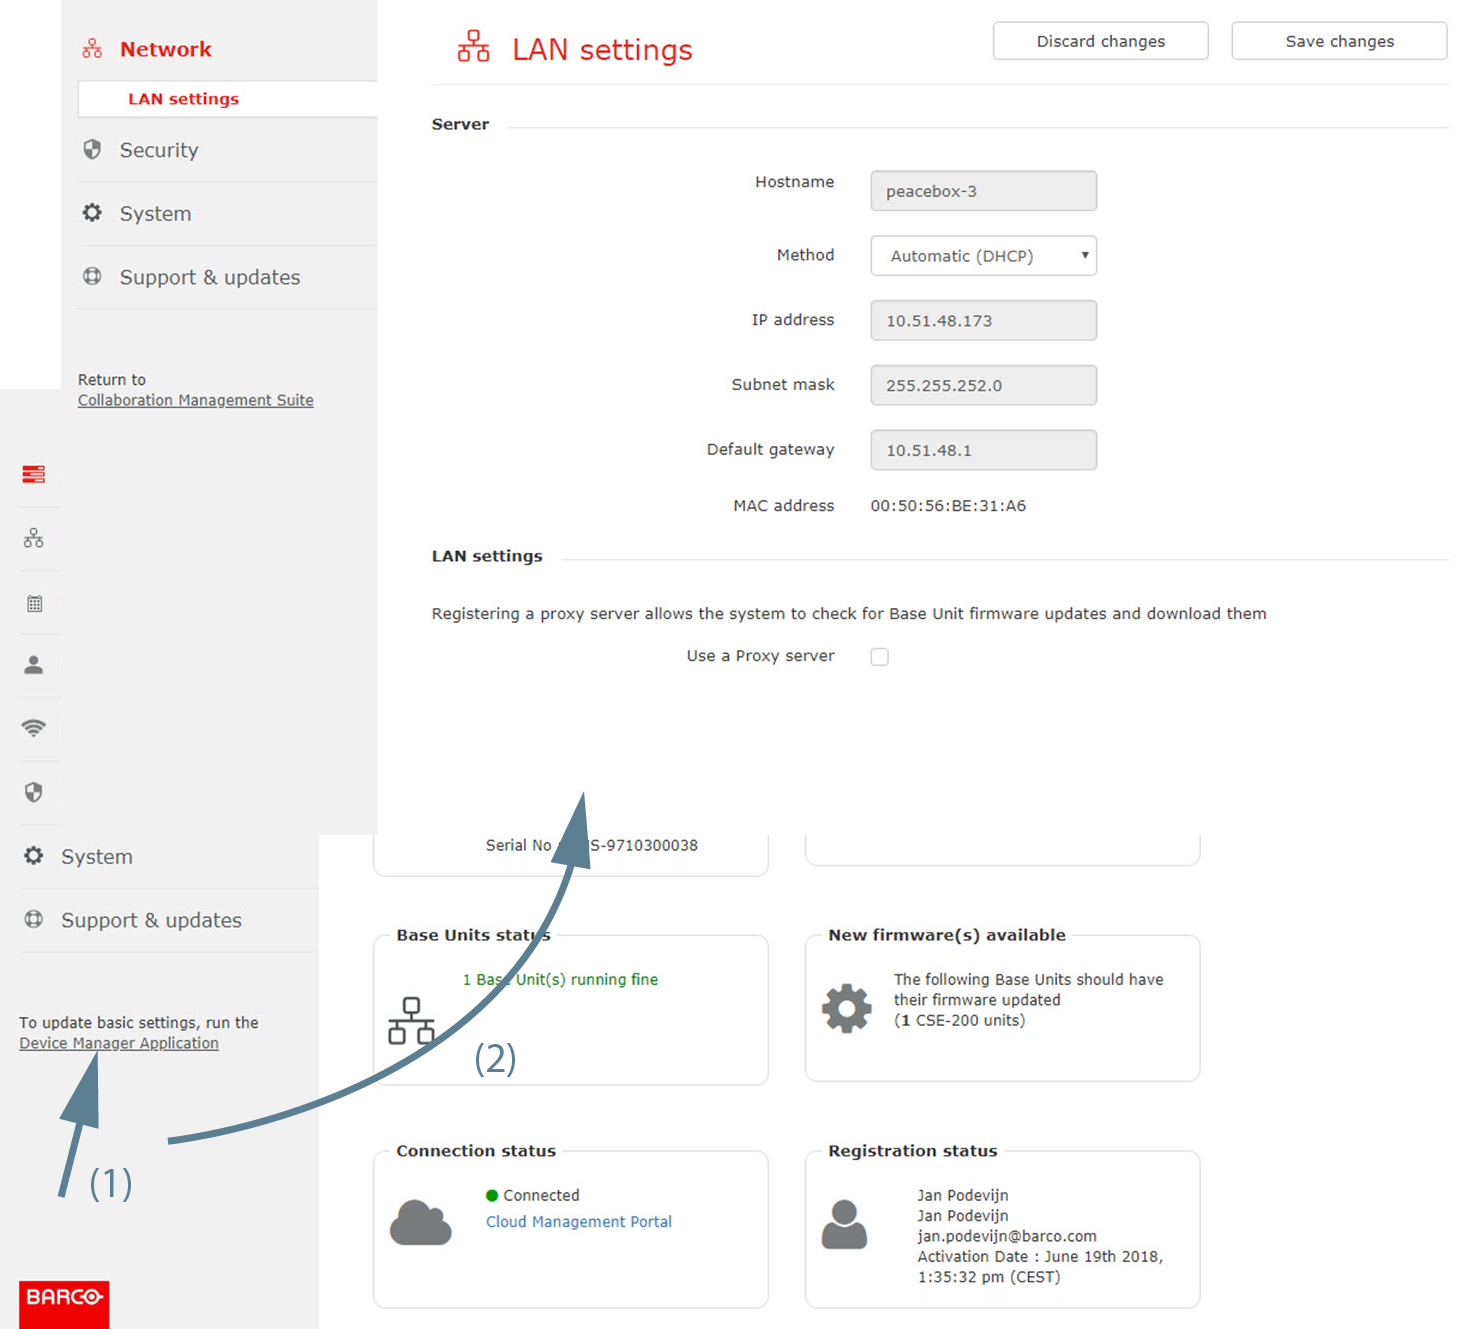This screenshot has width=1480, height=1329.
Task: Select Network in the Device Manager menu
Action: tap(166, 49)
